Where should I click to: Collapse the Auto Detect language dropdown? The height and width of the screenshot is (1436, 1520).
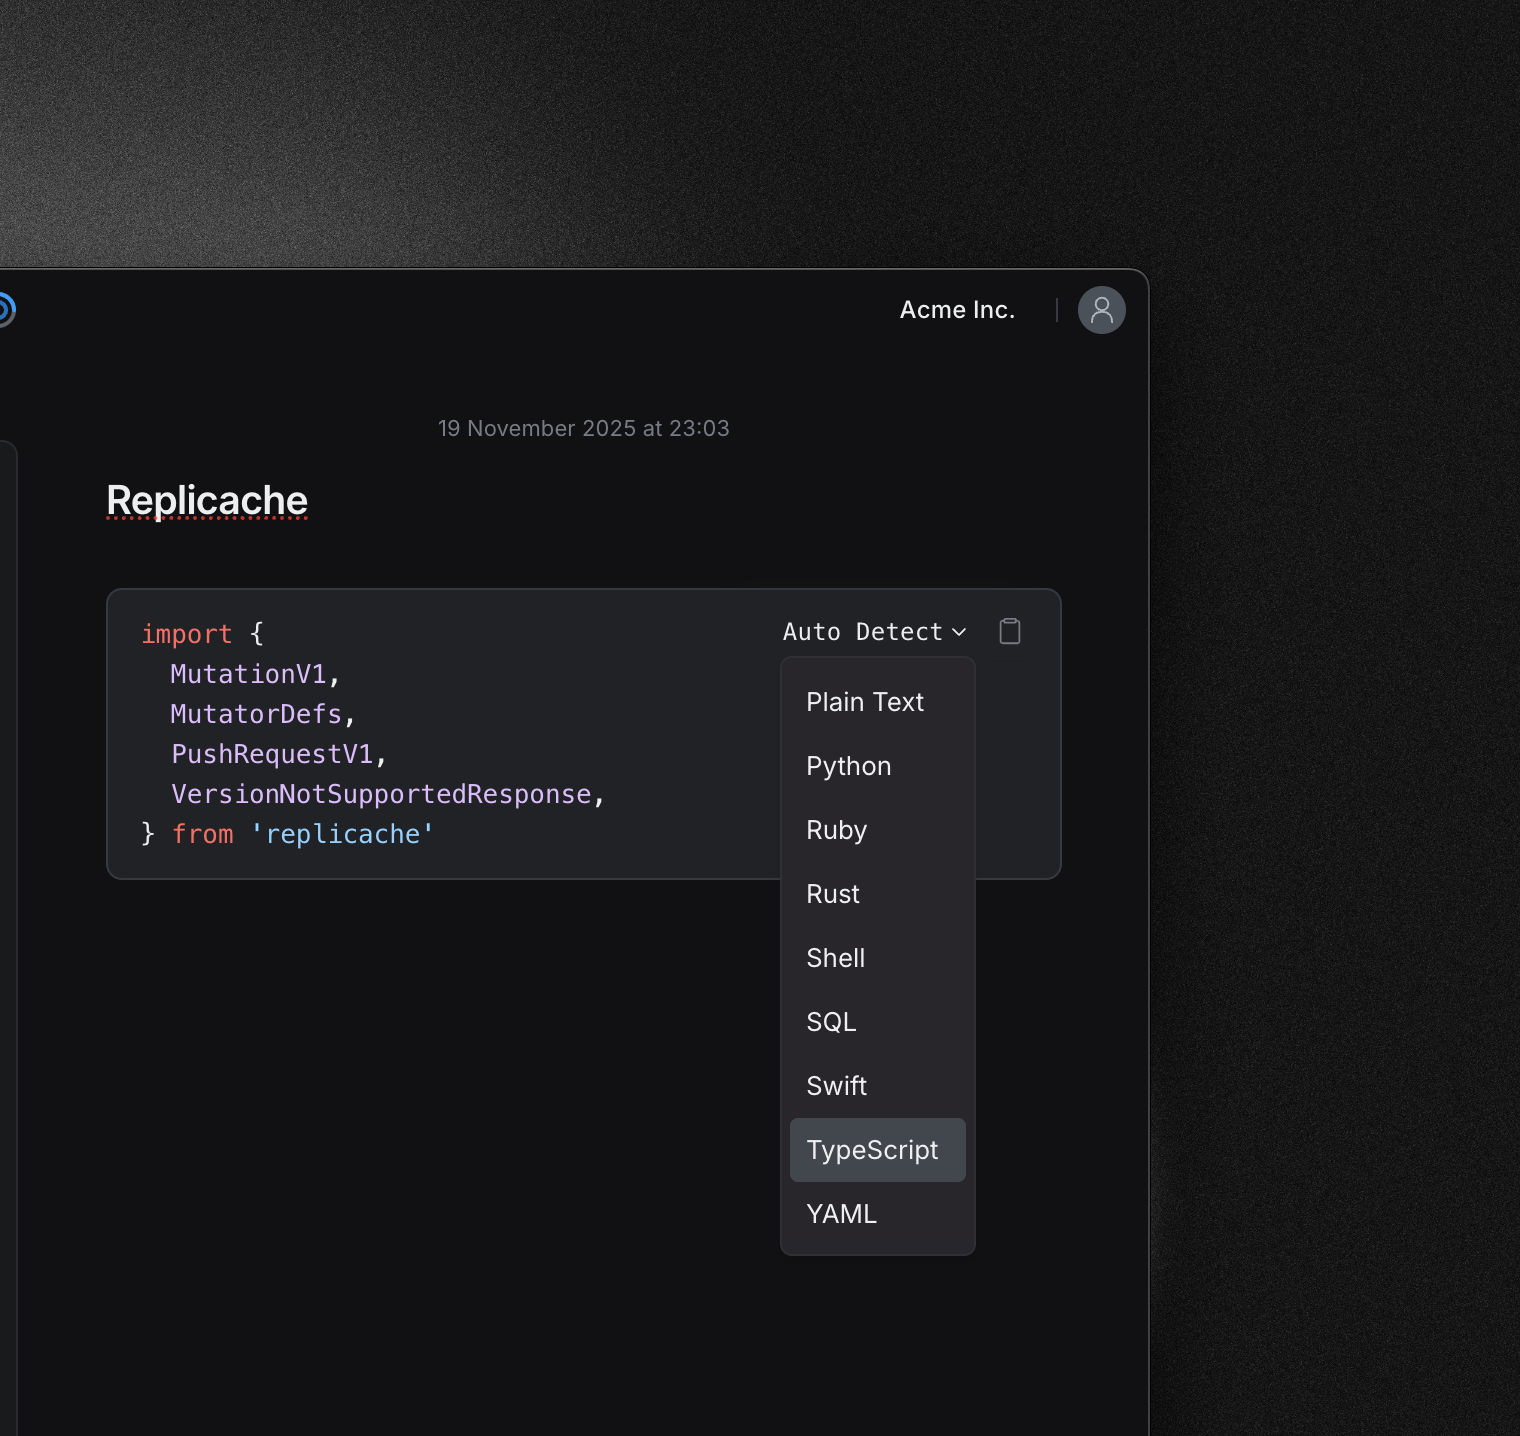point(874,632)
